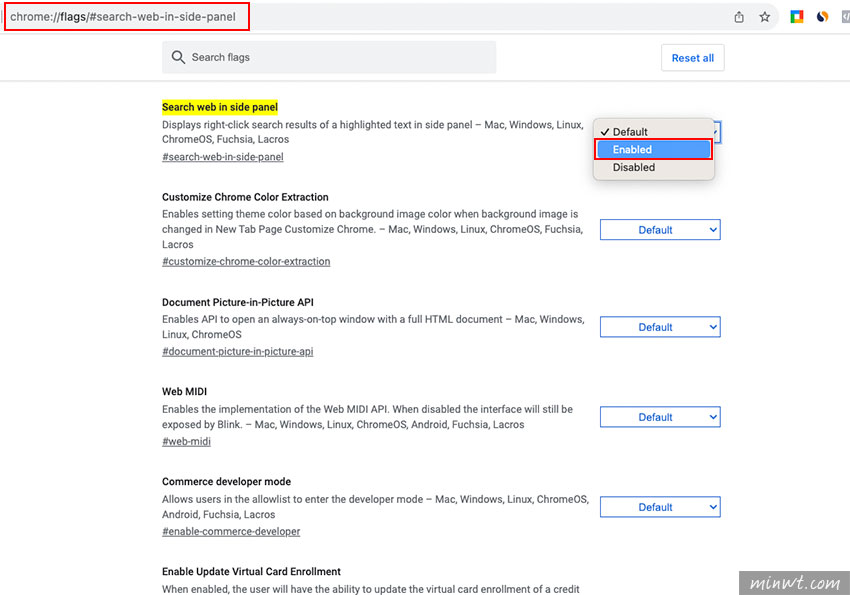
Task: Open Commerce developer mode dropdown
Action: [660, 507]
